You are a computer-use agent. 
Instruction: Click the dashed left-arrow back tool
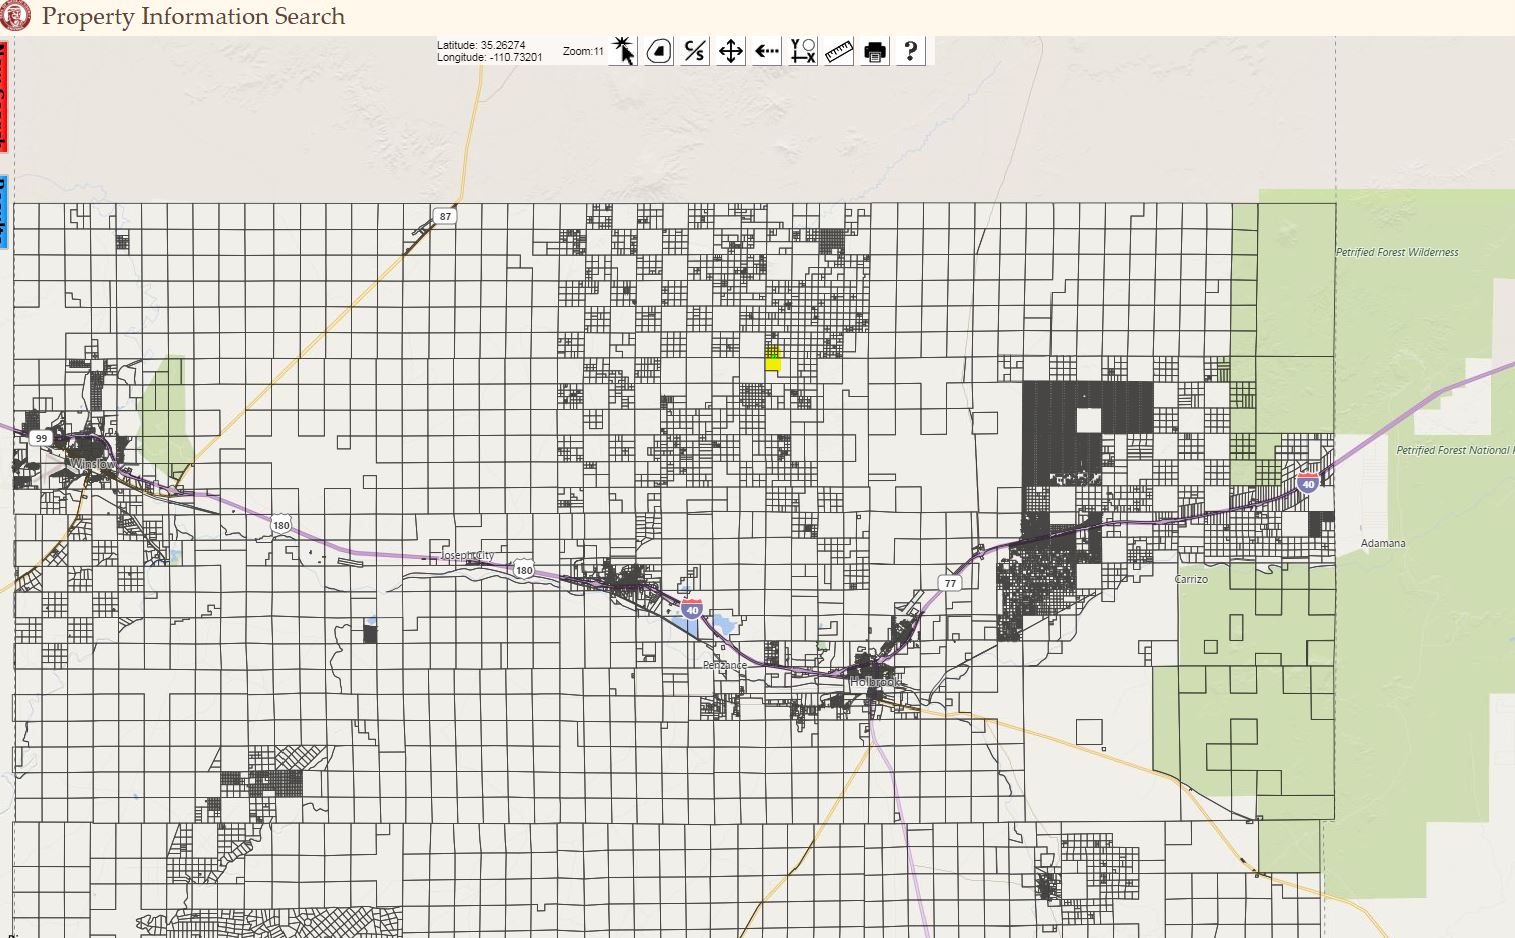(767, 51)
